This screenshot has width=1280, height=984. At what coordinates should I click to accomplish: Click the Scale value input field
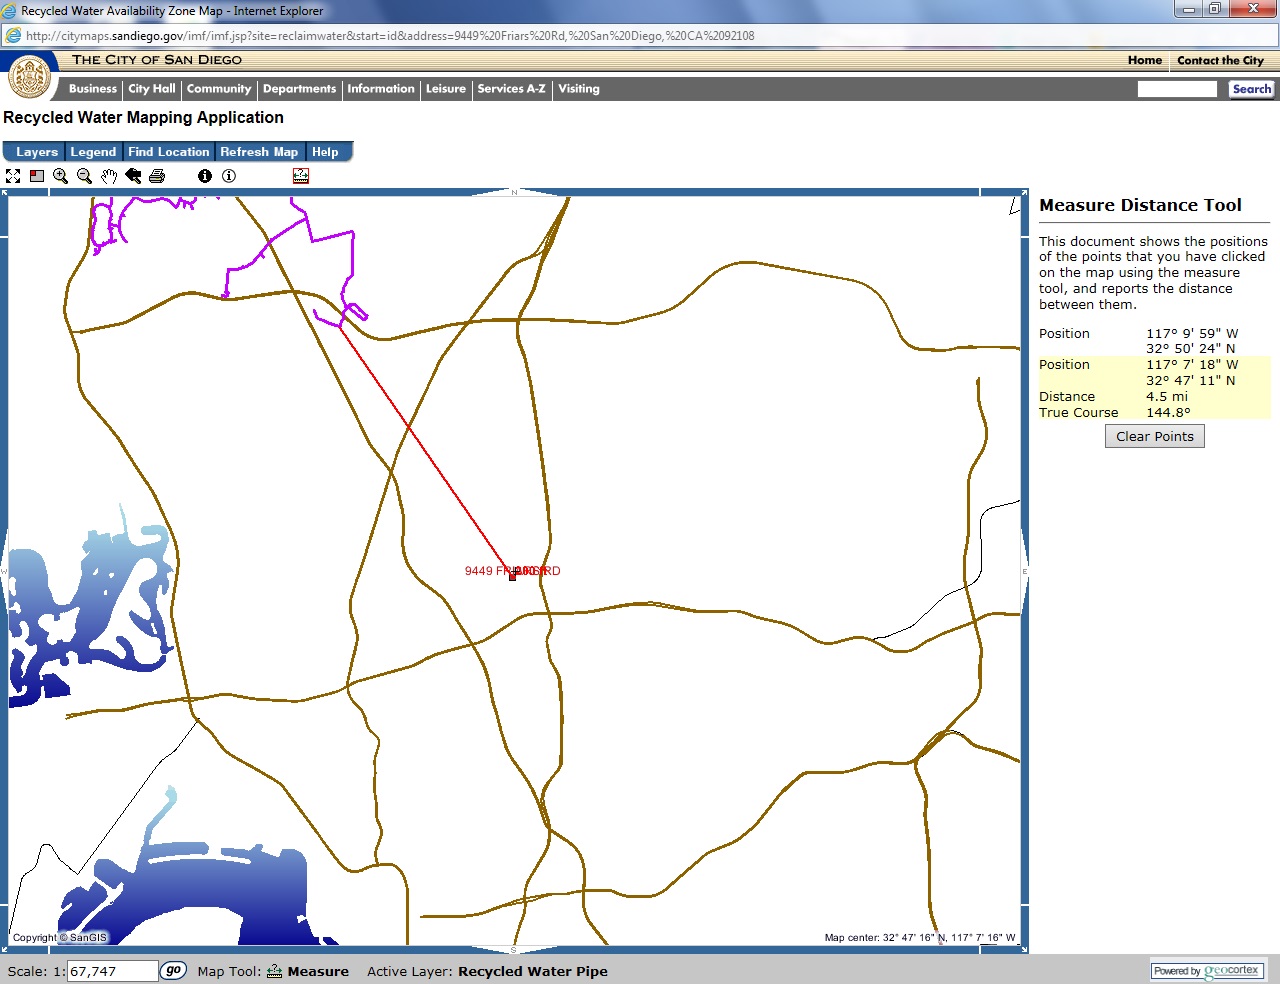[x=112, y=971]
